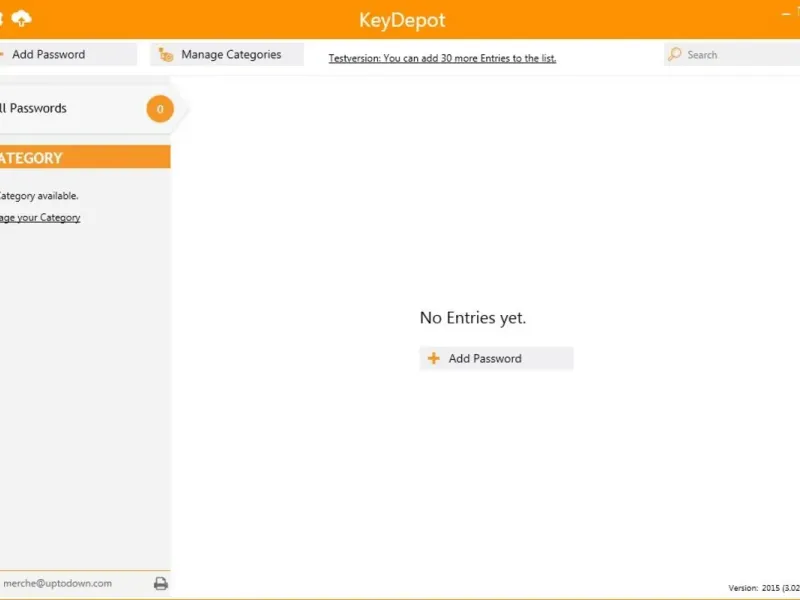Minimize the KeyDepot window
800x600 pixels.
786,14
